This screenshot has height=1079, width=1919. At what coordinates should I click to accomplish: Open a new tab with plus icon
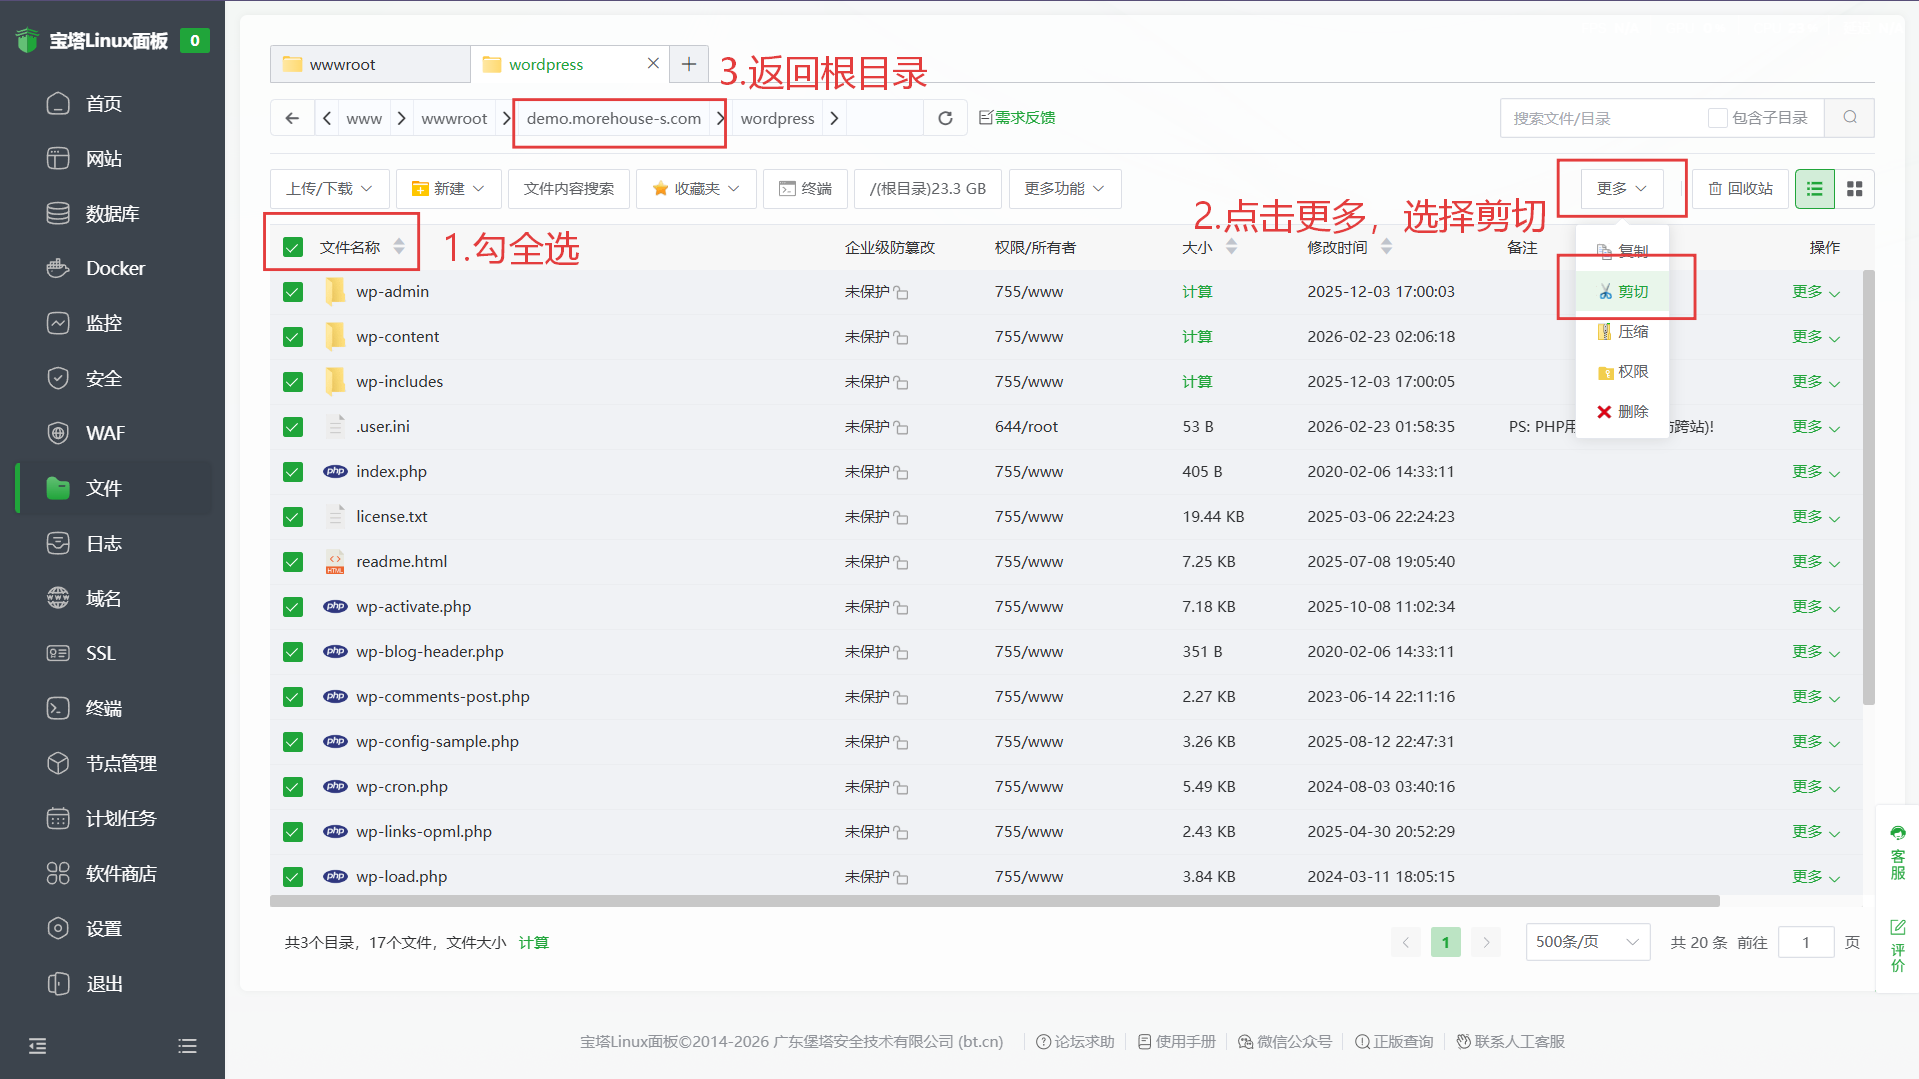click(x=689, y=64)
